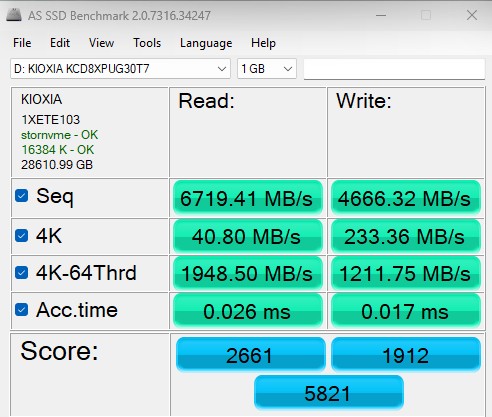Open the File menu

[22, 43]
